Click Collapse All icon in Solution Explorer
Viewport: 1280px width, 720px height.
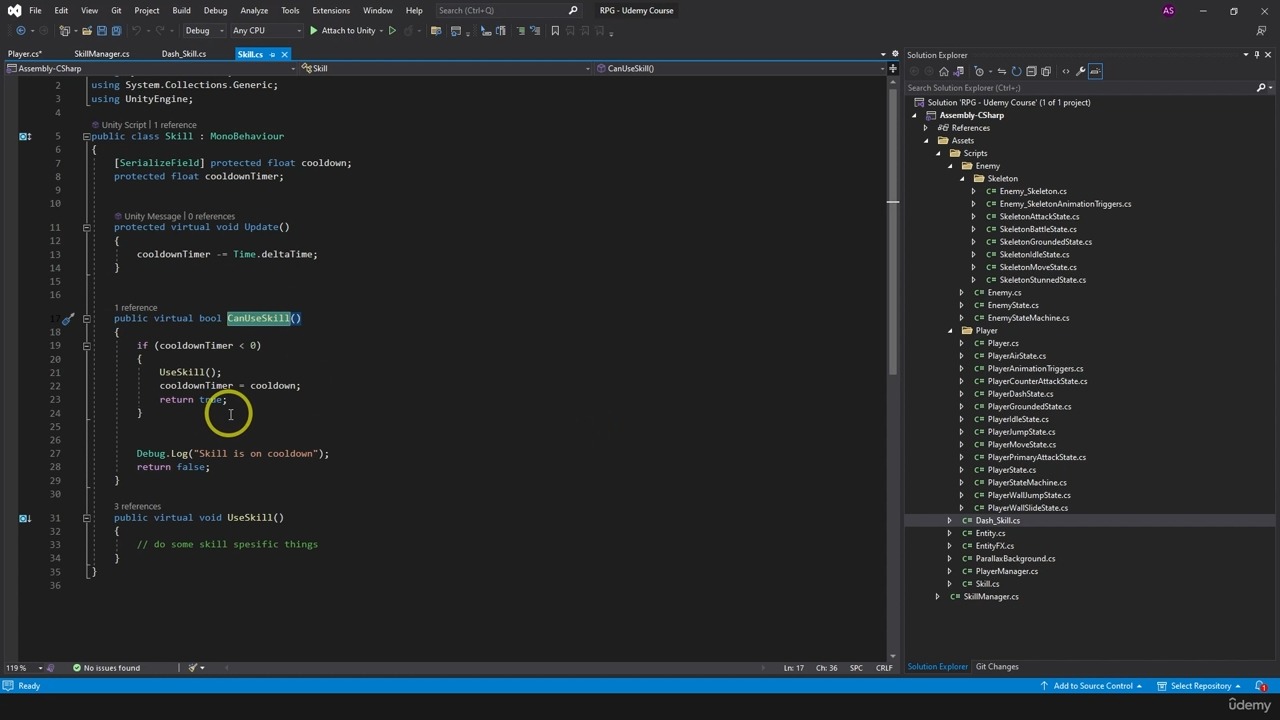click(1031, 71)
